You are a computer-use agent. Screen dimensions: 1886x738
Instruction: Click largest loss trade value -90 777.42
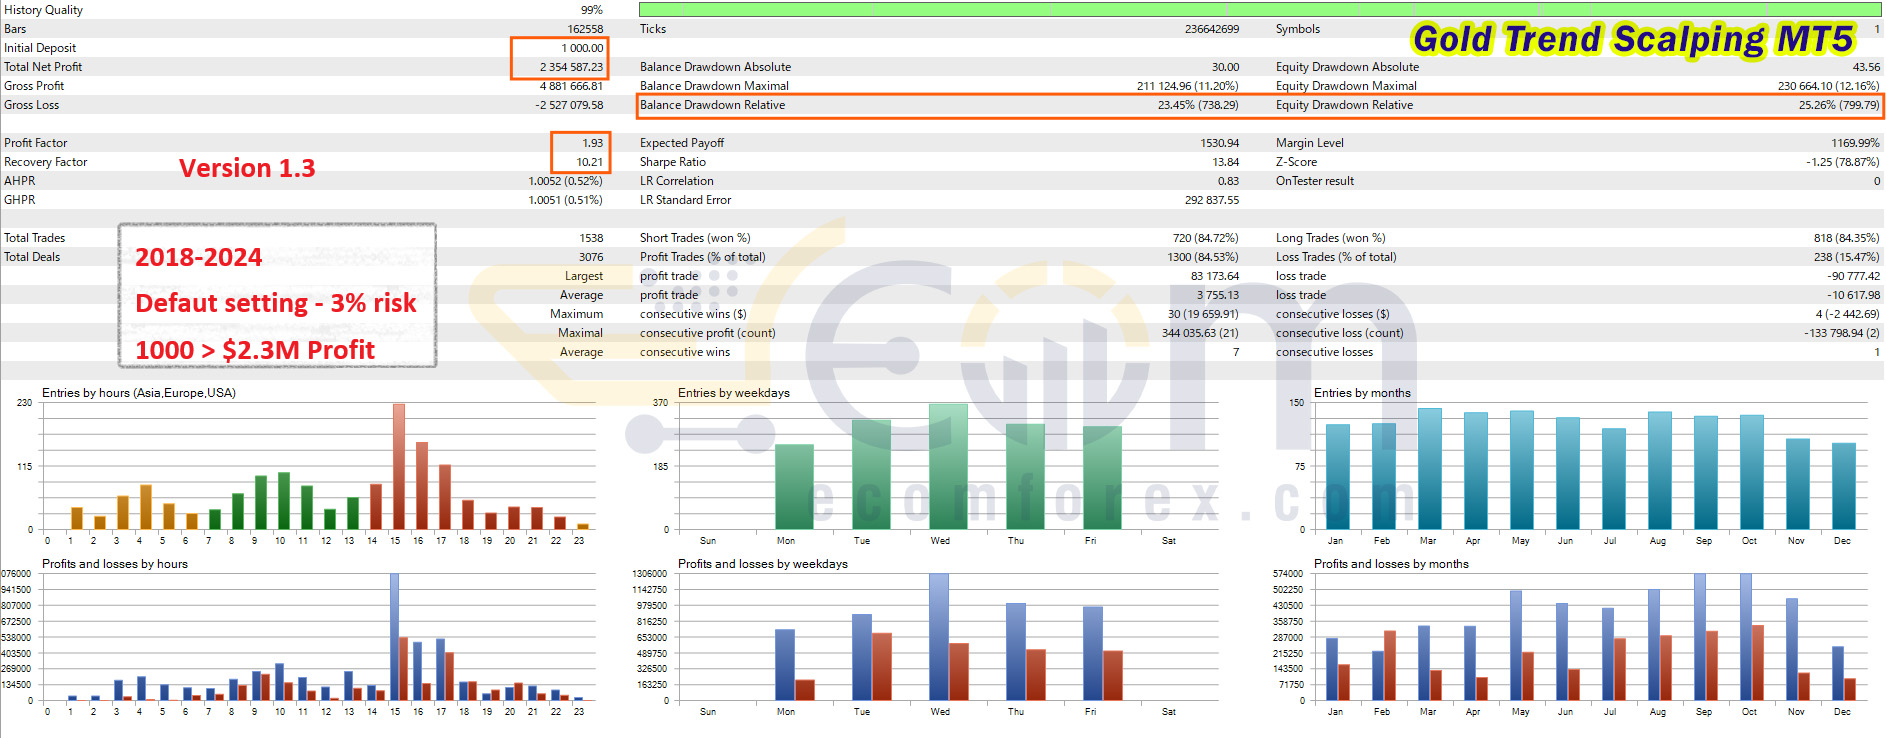click(x=1853, y=276)
